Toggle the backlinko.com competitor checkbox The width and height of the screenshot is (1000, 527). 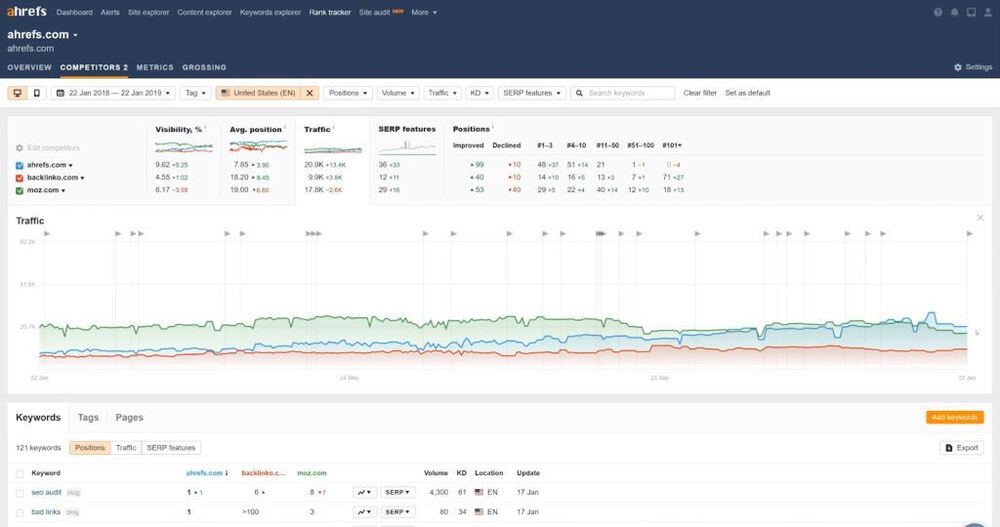pos(19,178)
